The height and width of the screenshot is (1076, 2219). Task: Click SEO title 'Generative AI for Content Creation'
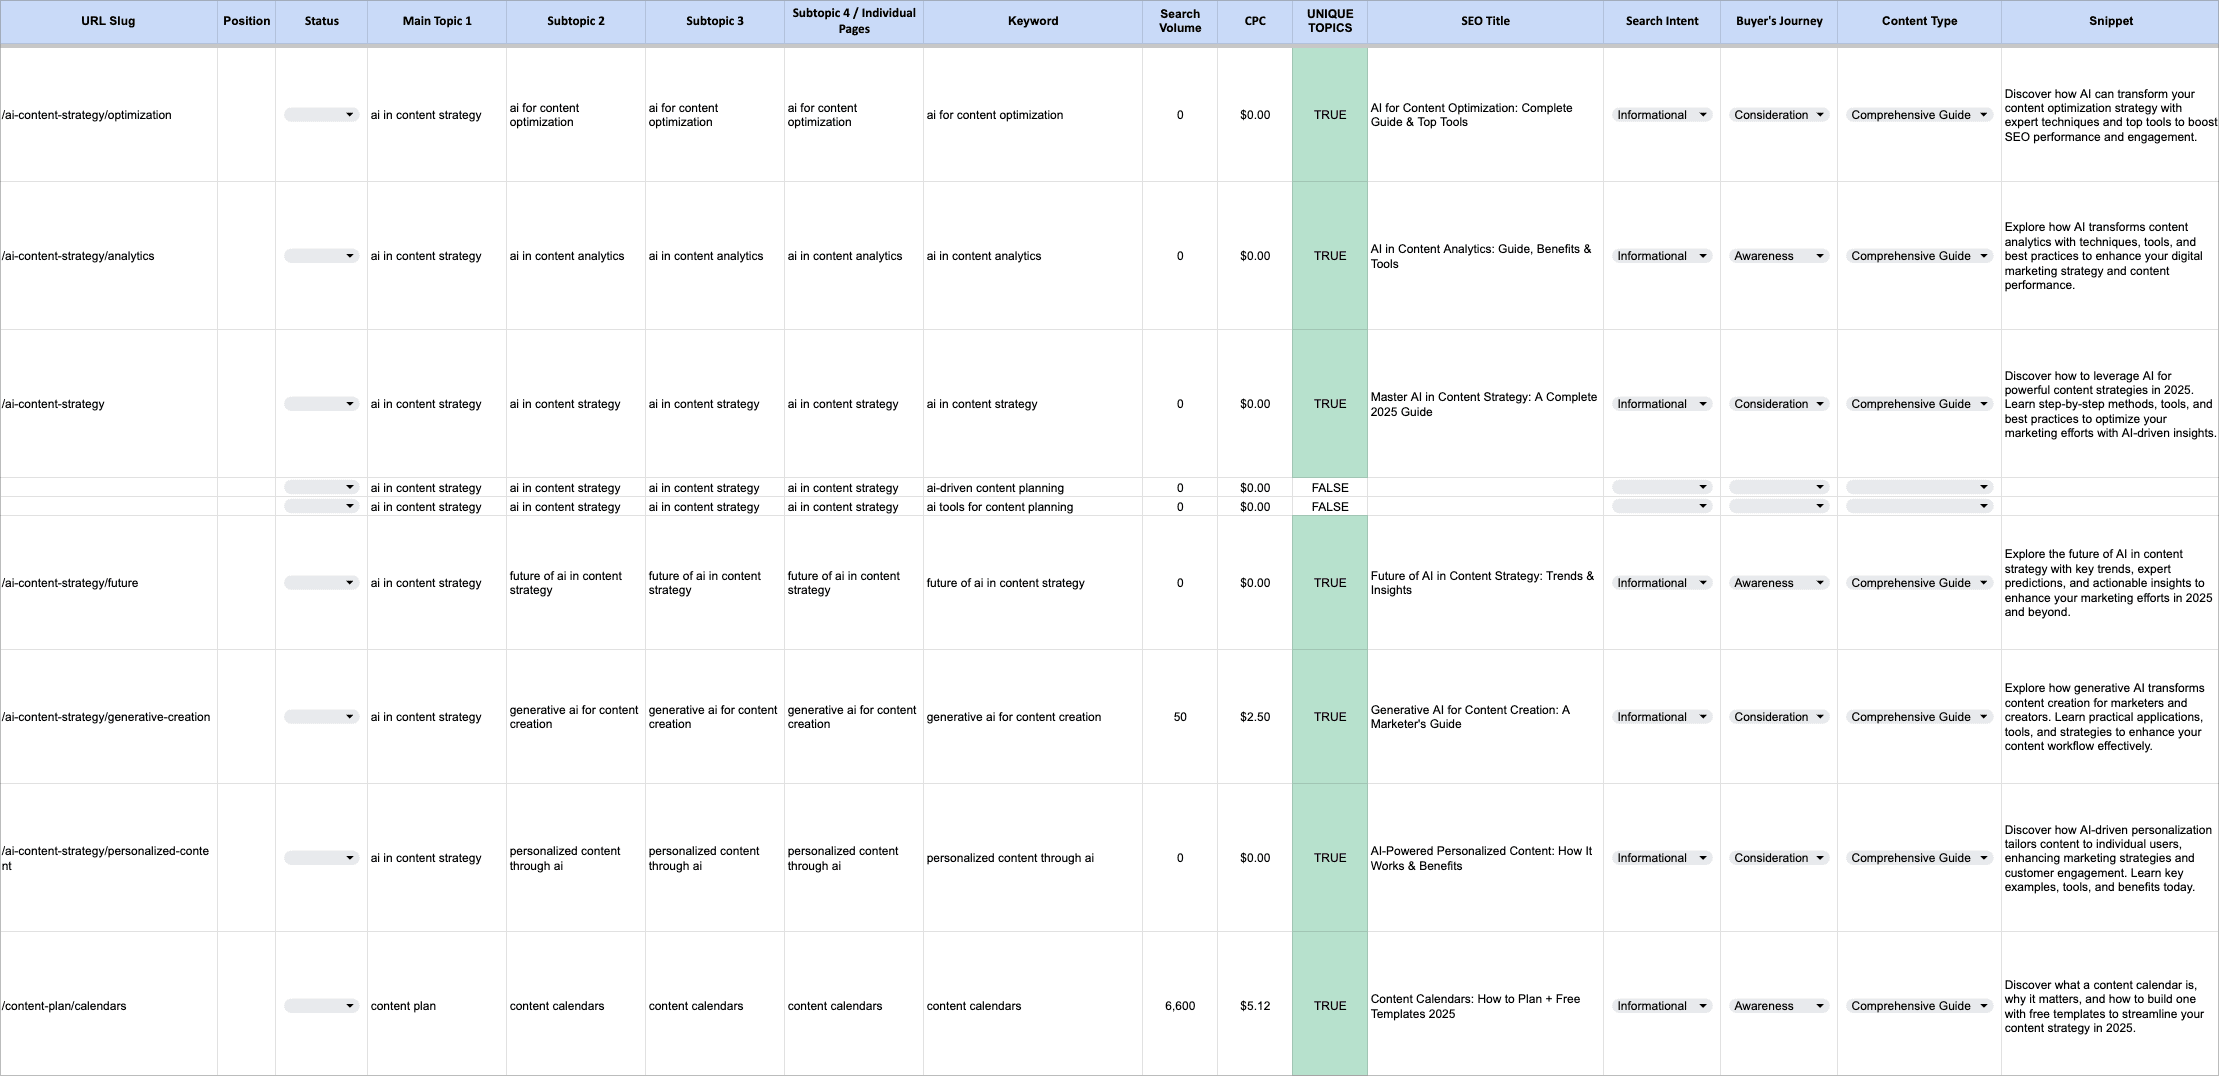click(1485, 717)
